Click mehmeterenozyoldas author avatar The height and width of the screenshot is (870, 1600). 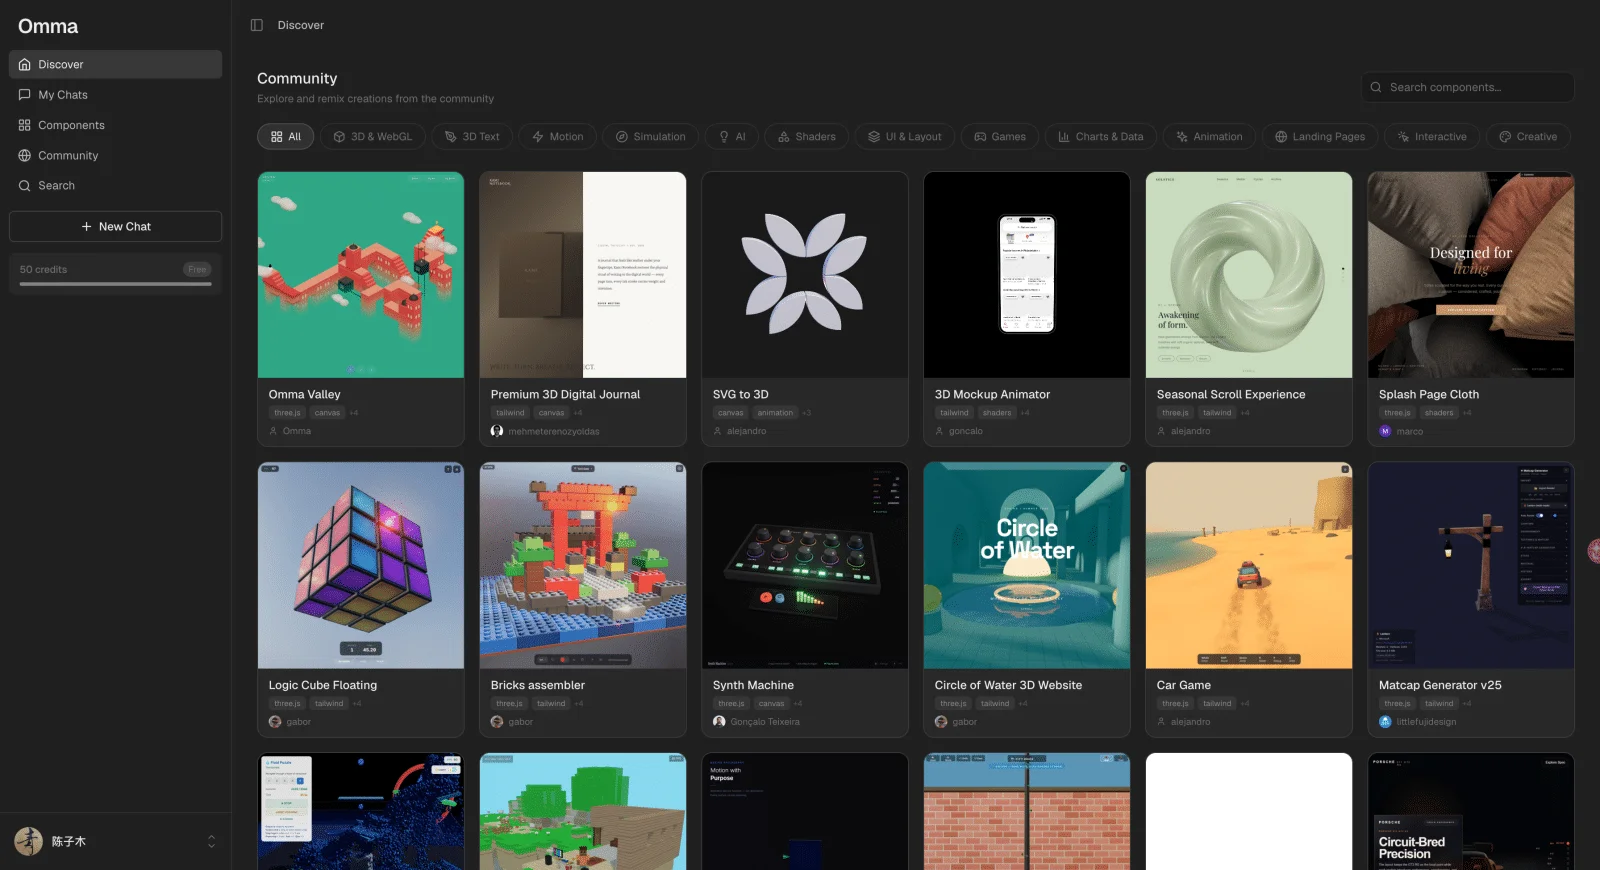497,431
